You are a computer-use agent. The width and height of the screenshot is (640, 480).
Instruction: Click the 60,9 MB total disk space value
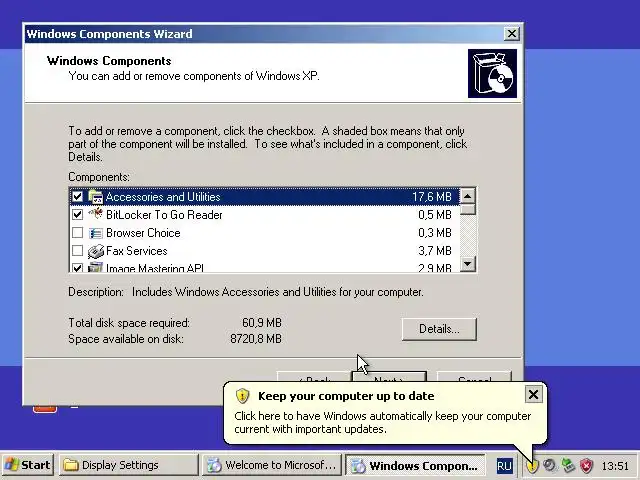(262, 322)
